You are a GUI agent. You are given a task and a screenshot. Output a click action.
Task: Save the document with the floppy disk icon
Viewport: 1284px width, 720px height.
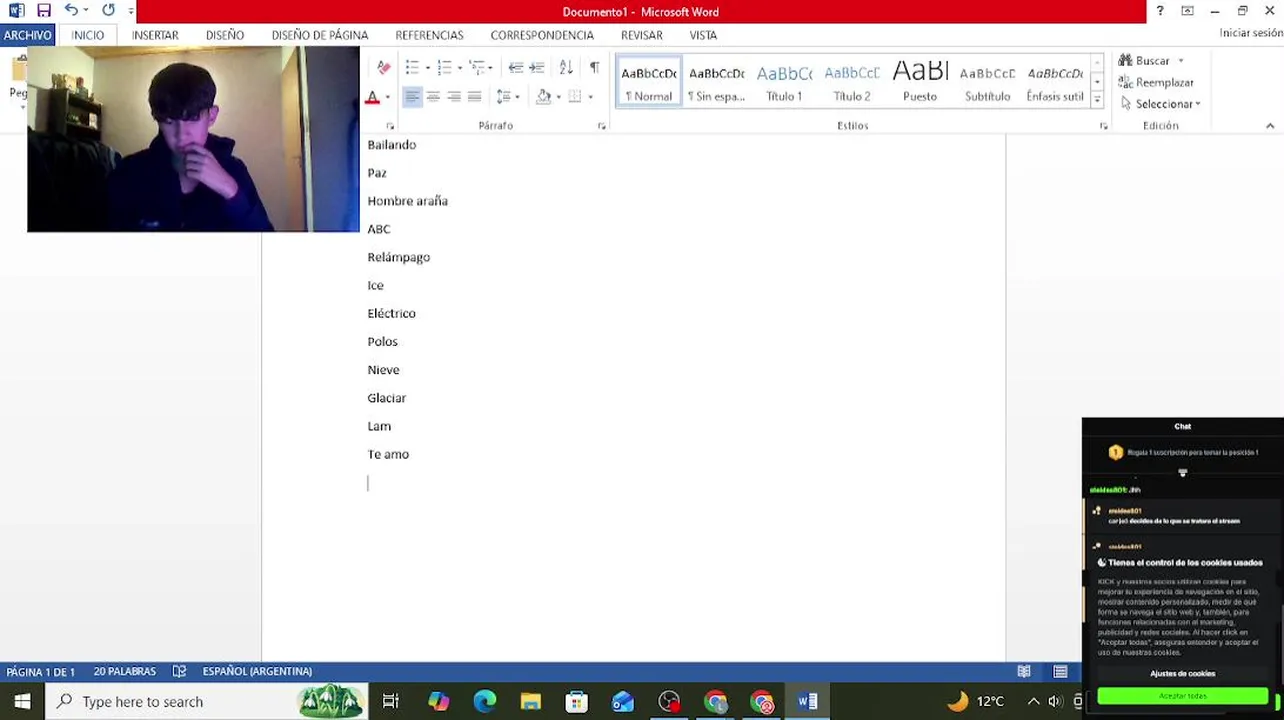[x=43, y=11]
